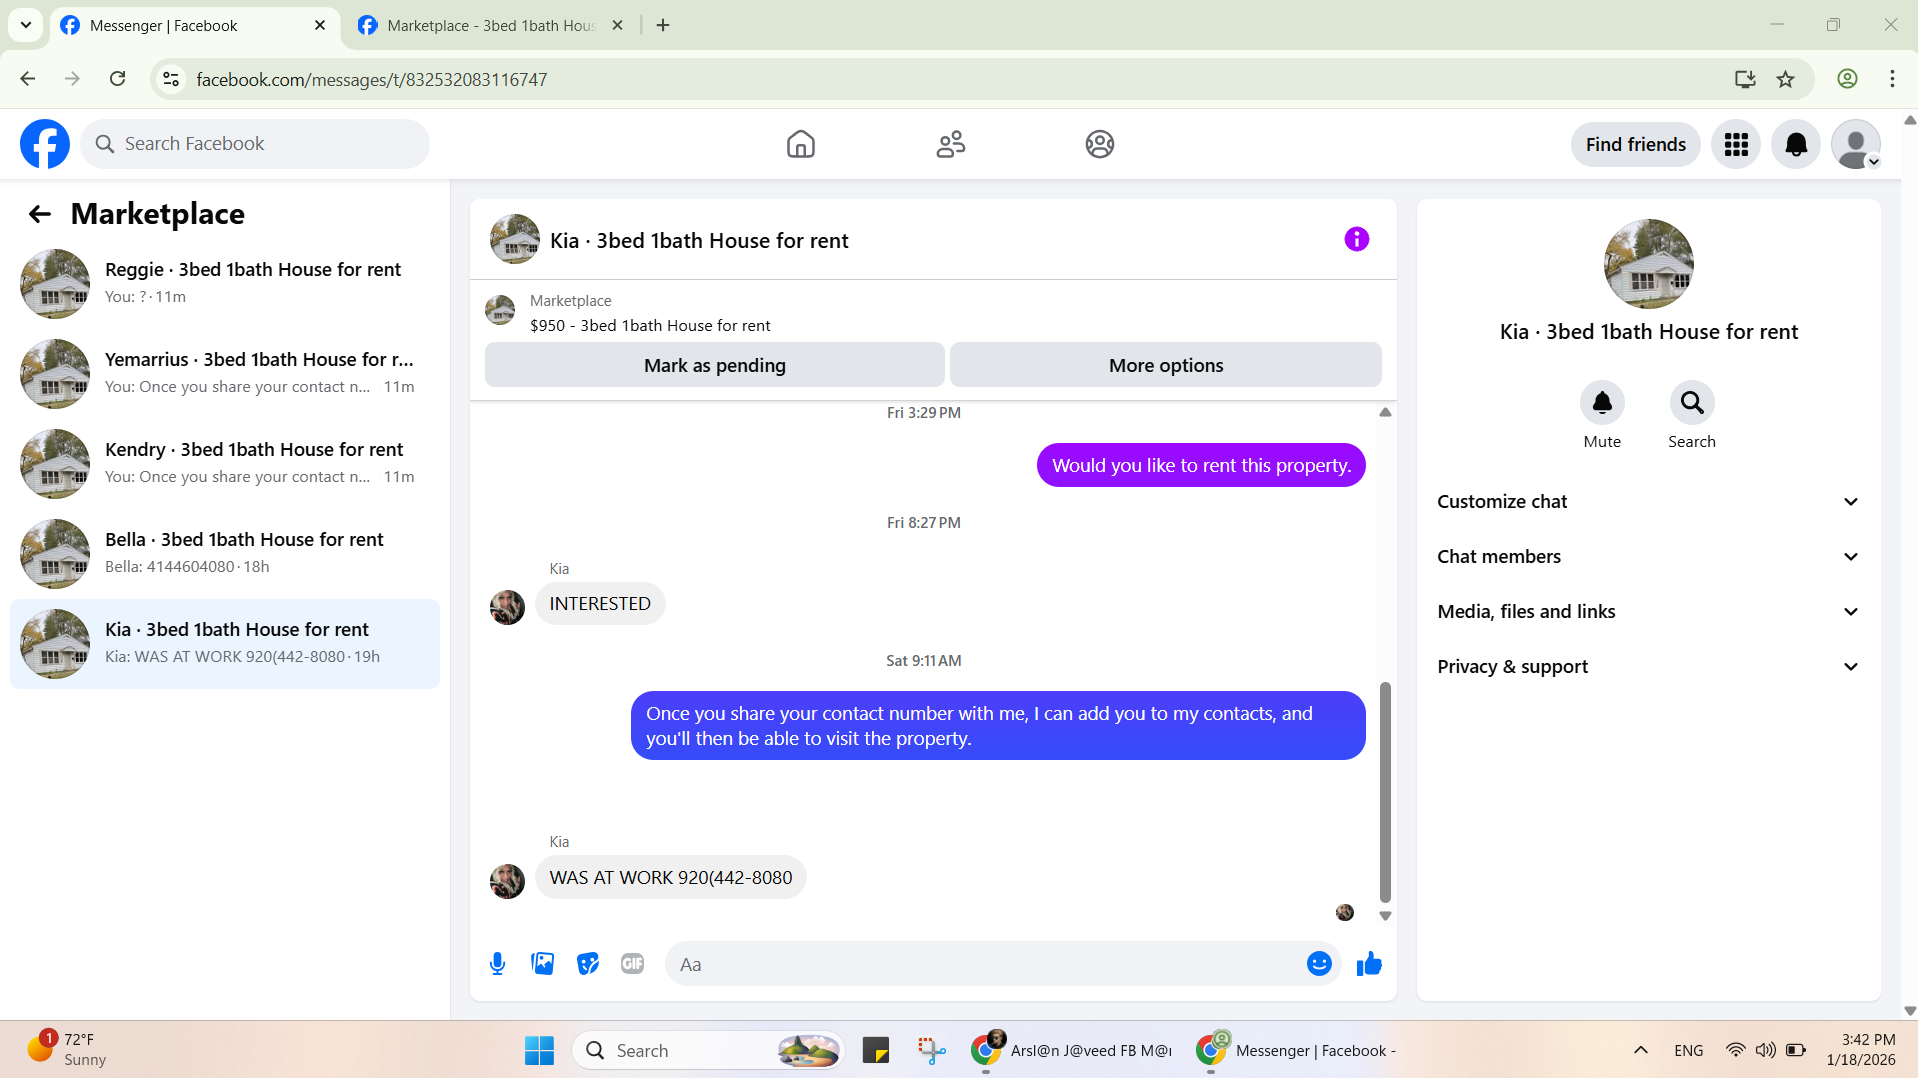Go to Home feed icon

pyautogui.click(x=800, y=144)
